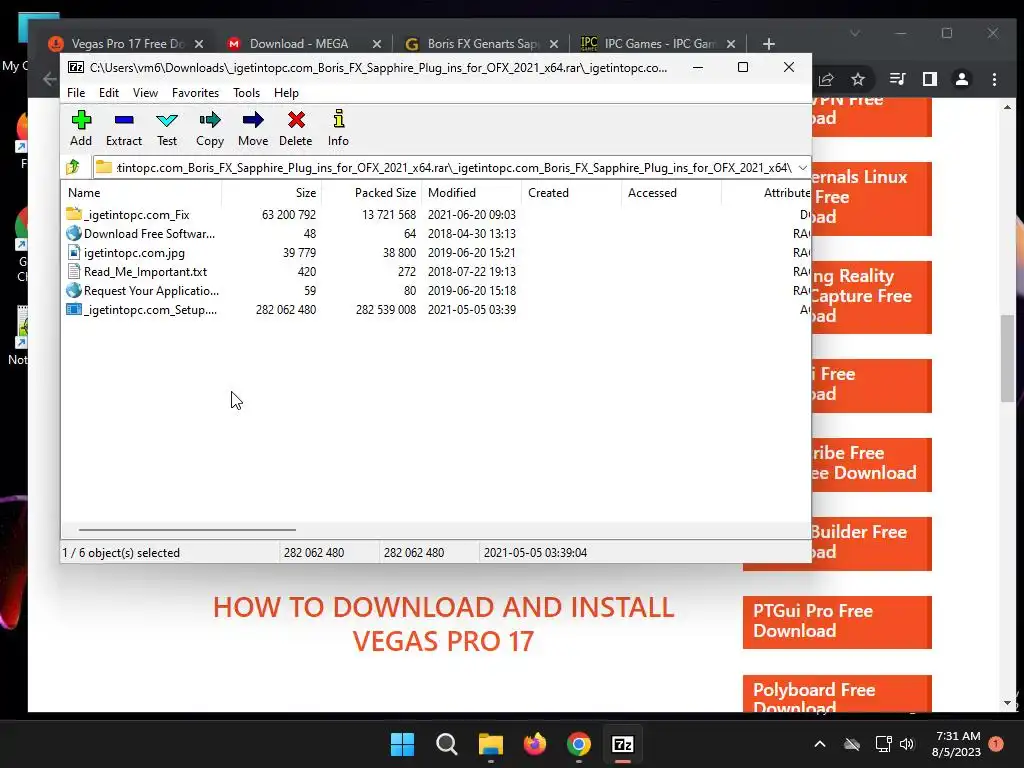Close the Download - MEGA tab
1024x768 pixels.
pyautogui.click(x=377, y=44)
